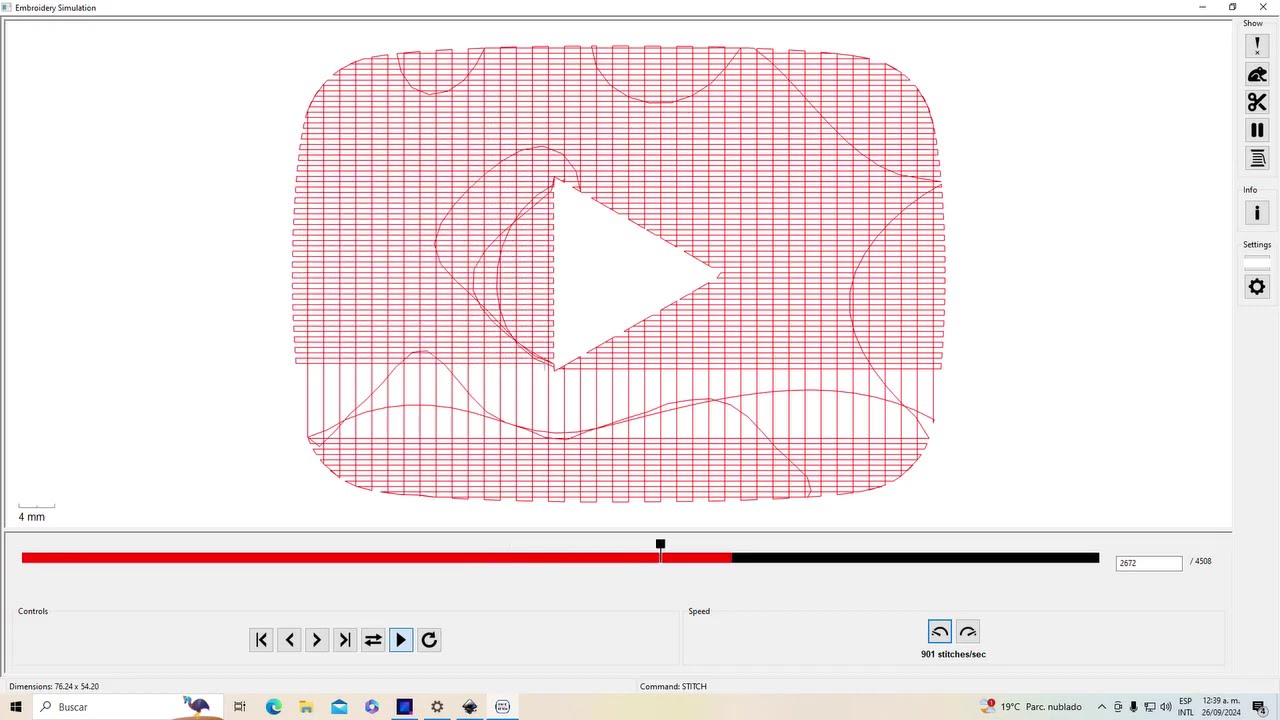Open the notification center

tap(1259, 707)
